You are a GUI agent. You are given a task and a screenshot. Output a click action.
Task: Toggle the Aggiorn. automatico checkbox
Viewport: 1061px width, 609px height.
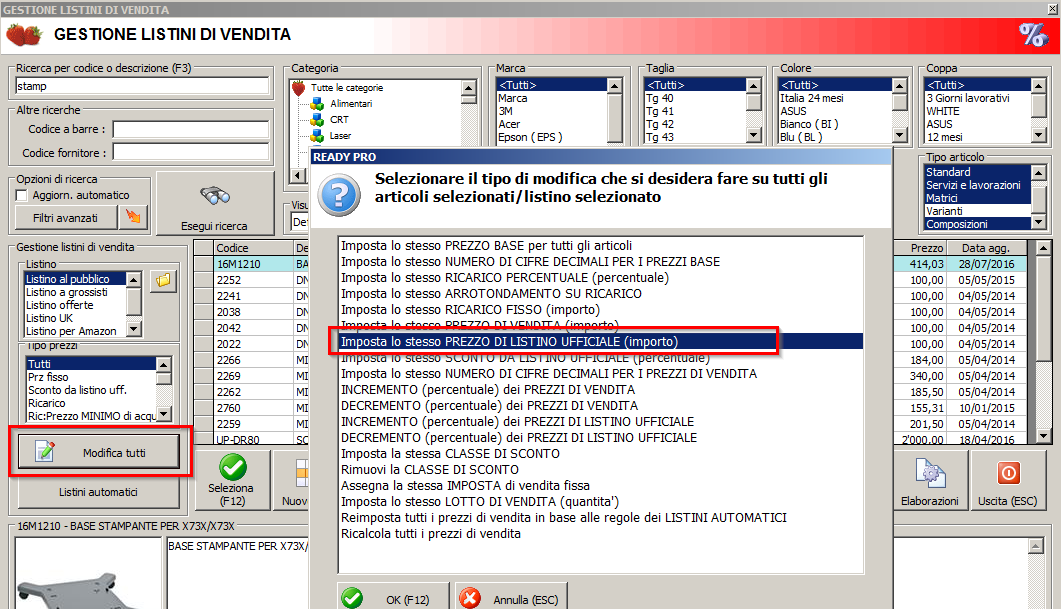pos(22,196)
